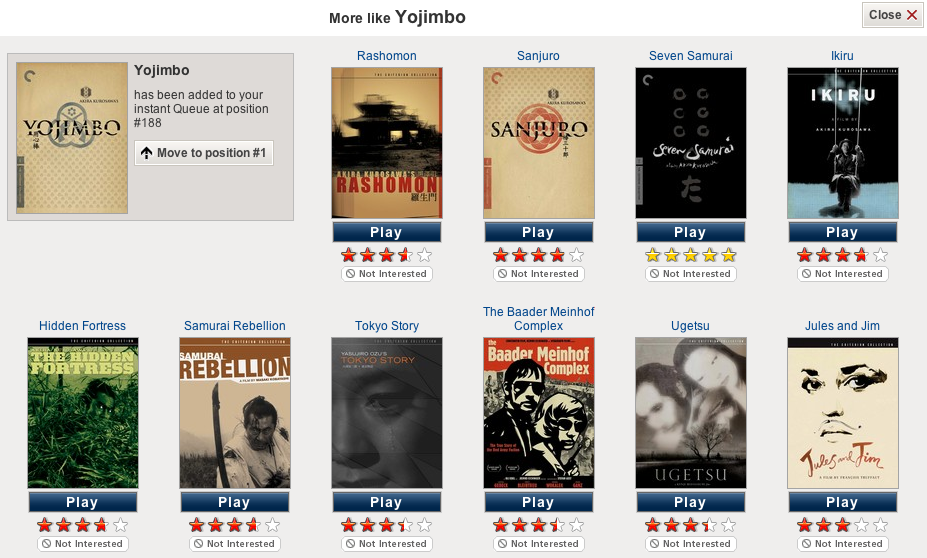Set Seven Samurai rating to three stars
The width and height of the screenshot is (927, 558).
[691, 255]
